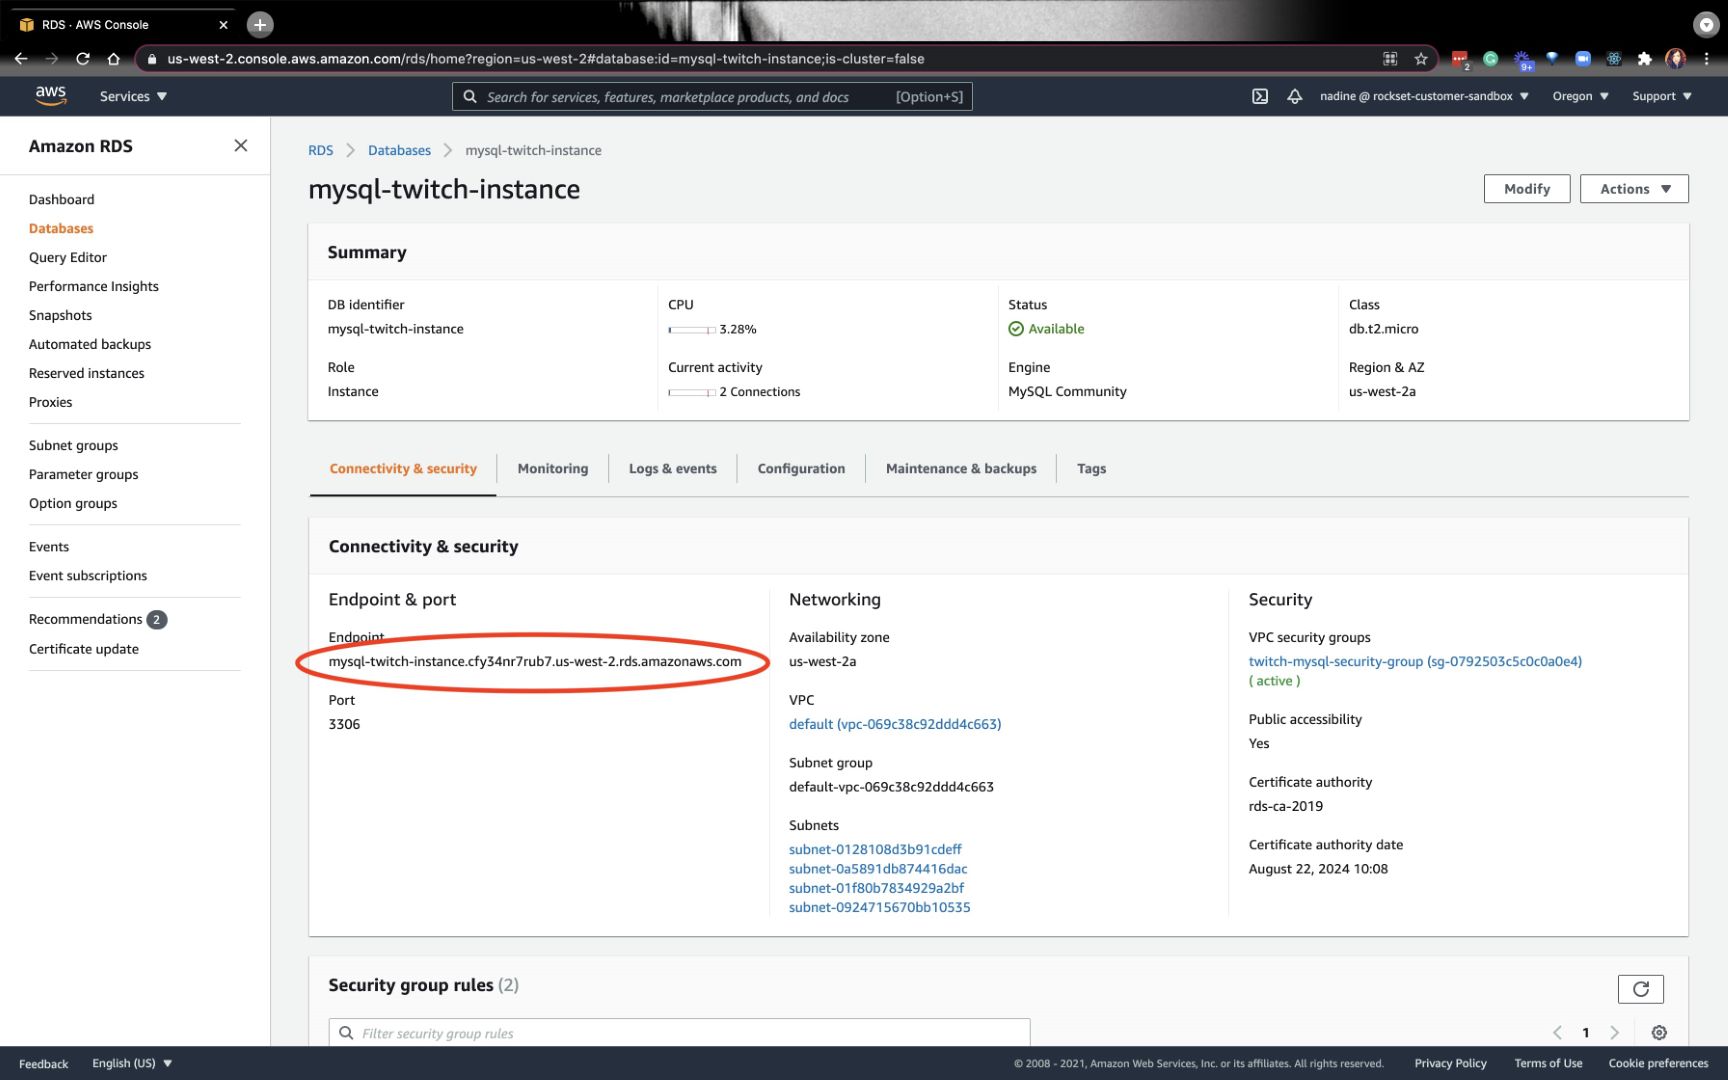This screenshot has height=1080, width=1728.
Task: Open twitch-mysql-security-group link
Action: 1415,662
